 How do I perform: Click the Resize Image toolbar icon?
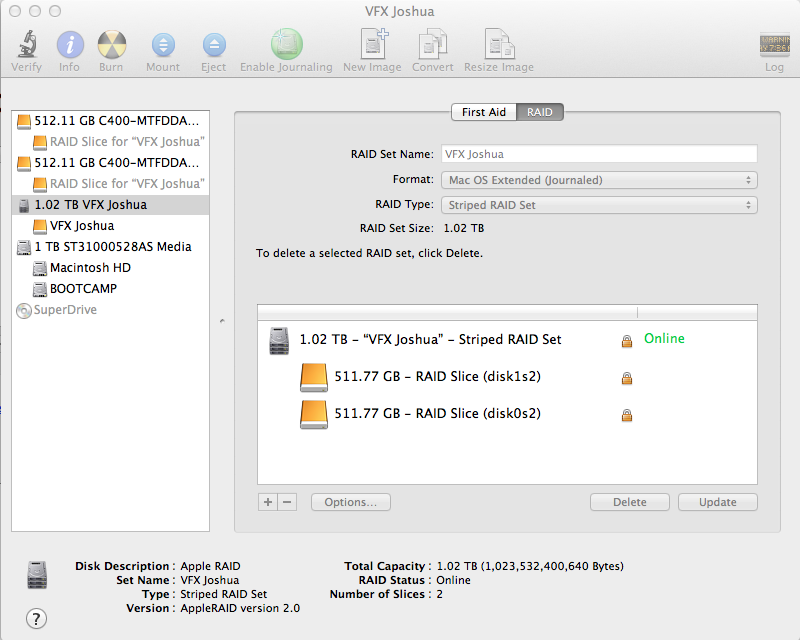499,44
